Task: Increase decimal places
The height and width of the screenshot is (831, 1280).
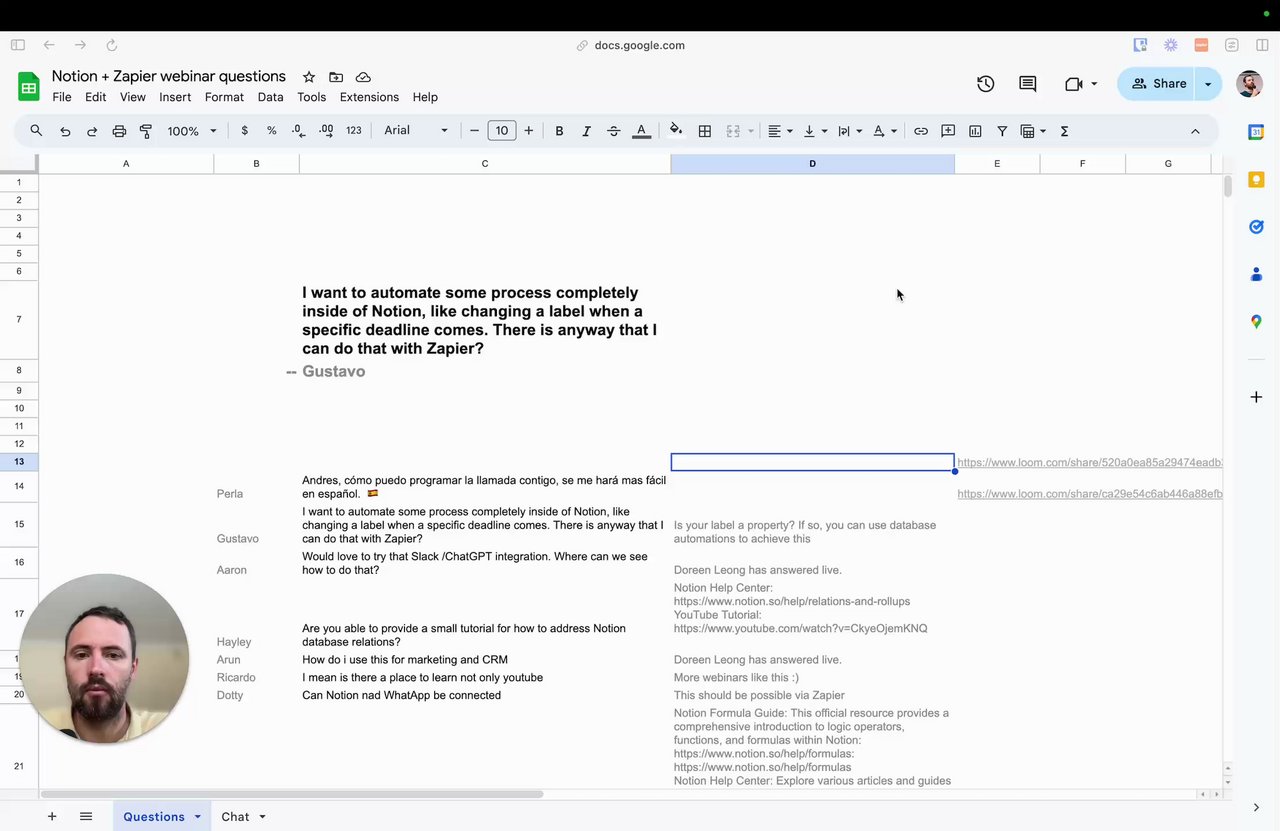Action: (326, 131)
